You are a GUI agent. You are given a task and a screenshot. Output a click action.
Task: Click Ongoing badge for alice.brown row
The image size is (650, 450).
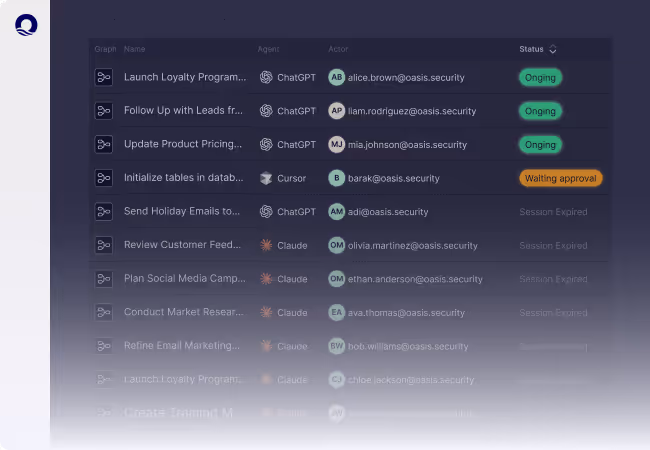click(x=540, y=77)
